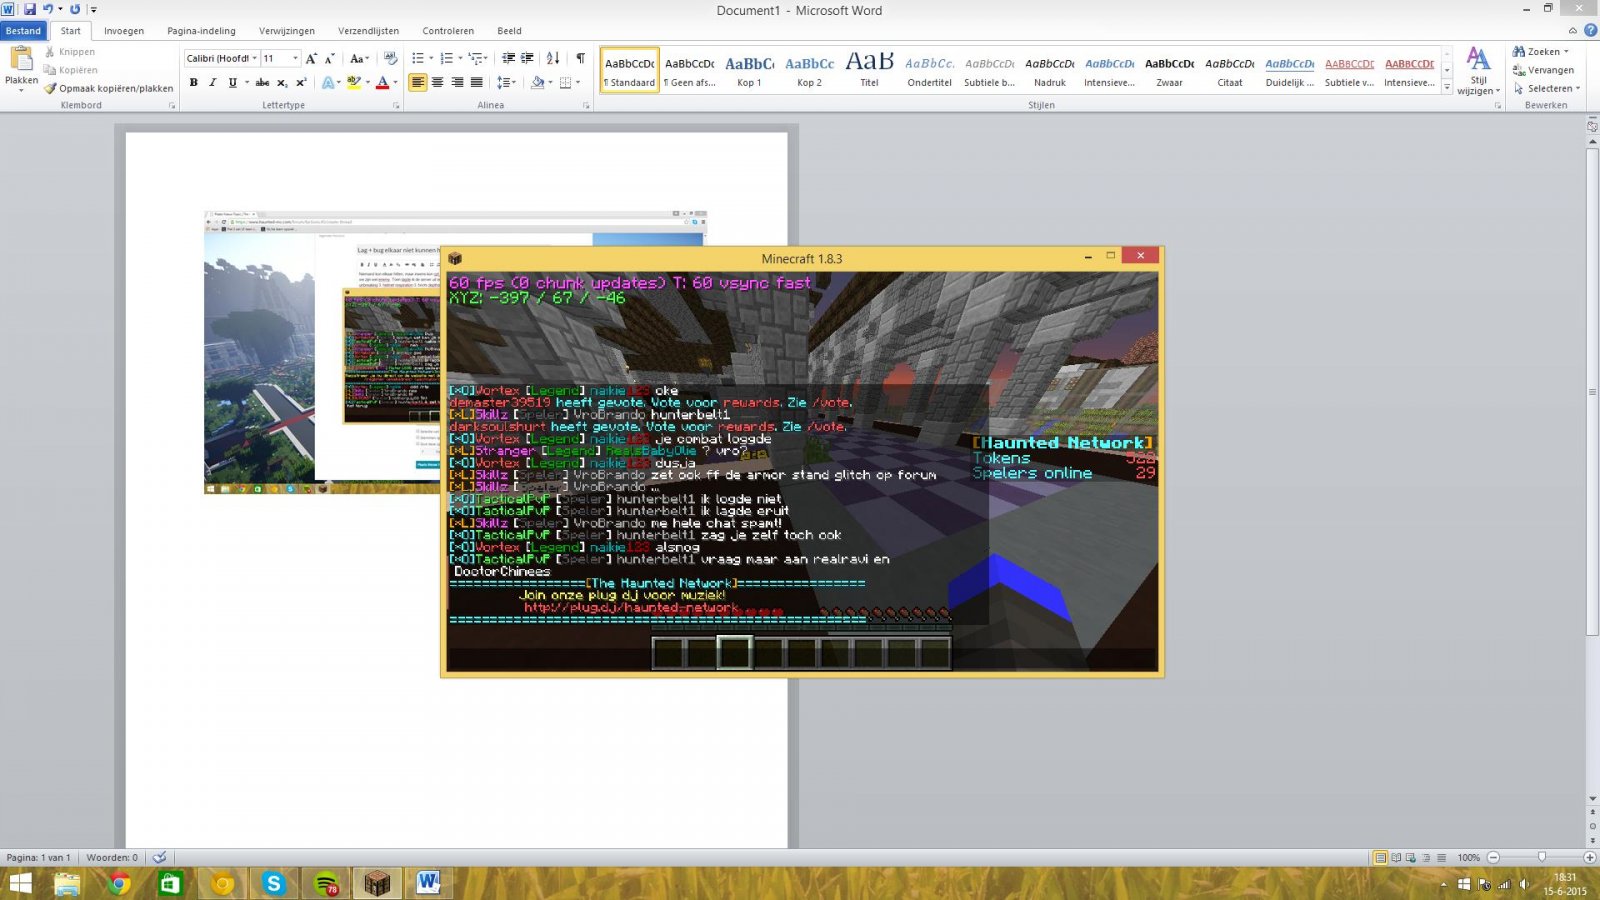Click the borders grid icon
The height and width of the screenshot is (900, 1600).
tap(565, 82)
